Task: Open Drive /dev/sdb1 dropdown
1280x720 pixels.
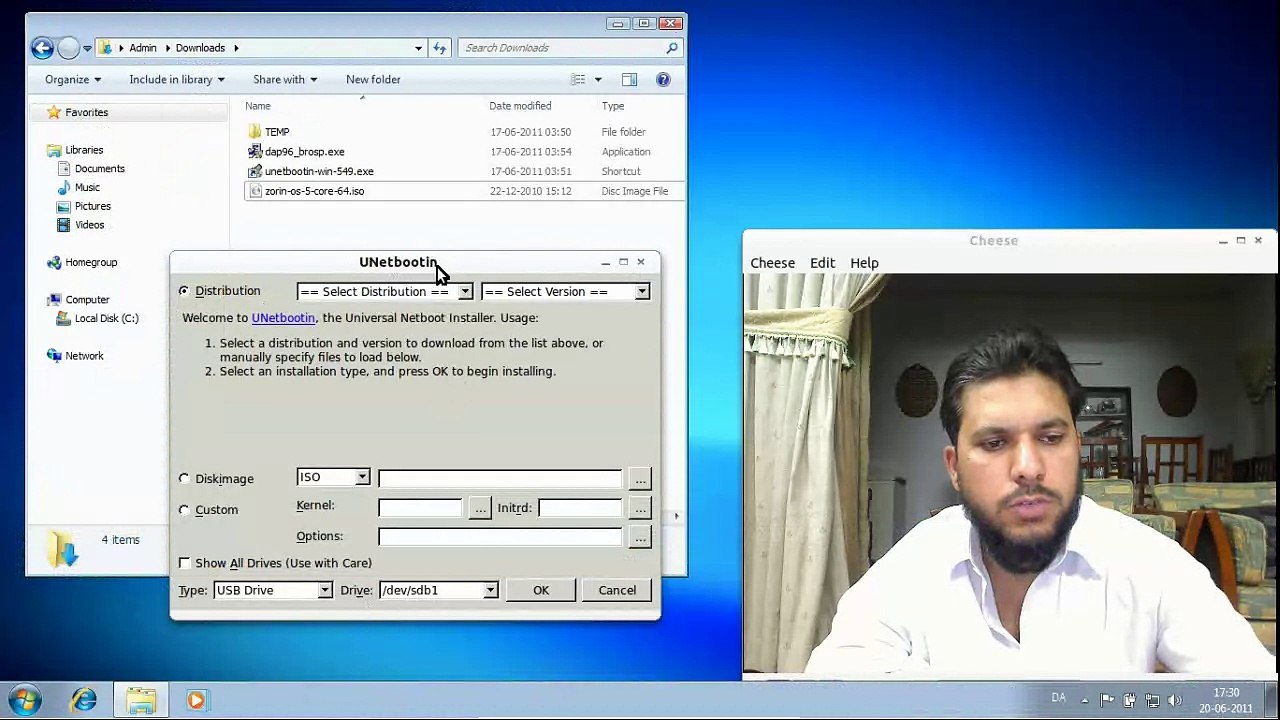Action: pos(438,590)
